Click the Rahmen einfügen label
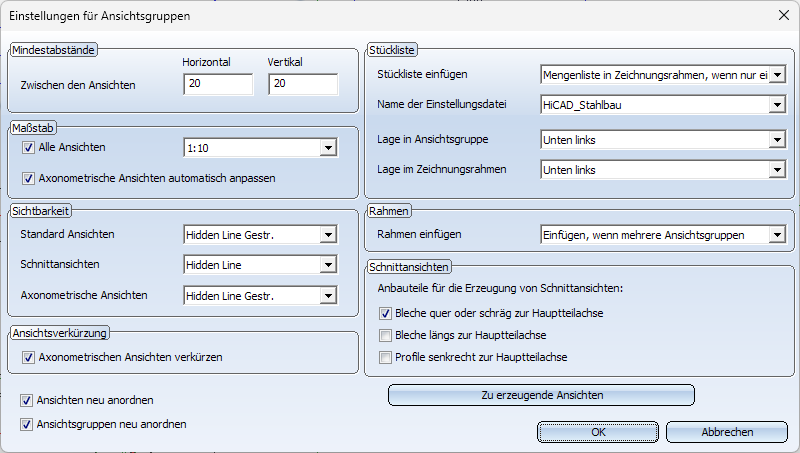This screenshot has height=453, width=800. pyautogui.click(x=419, y=235)
